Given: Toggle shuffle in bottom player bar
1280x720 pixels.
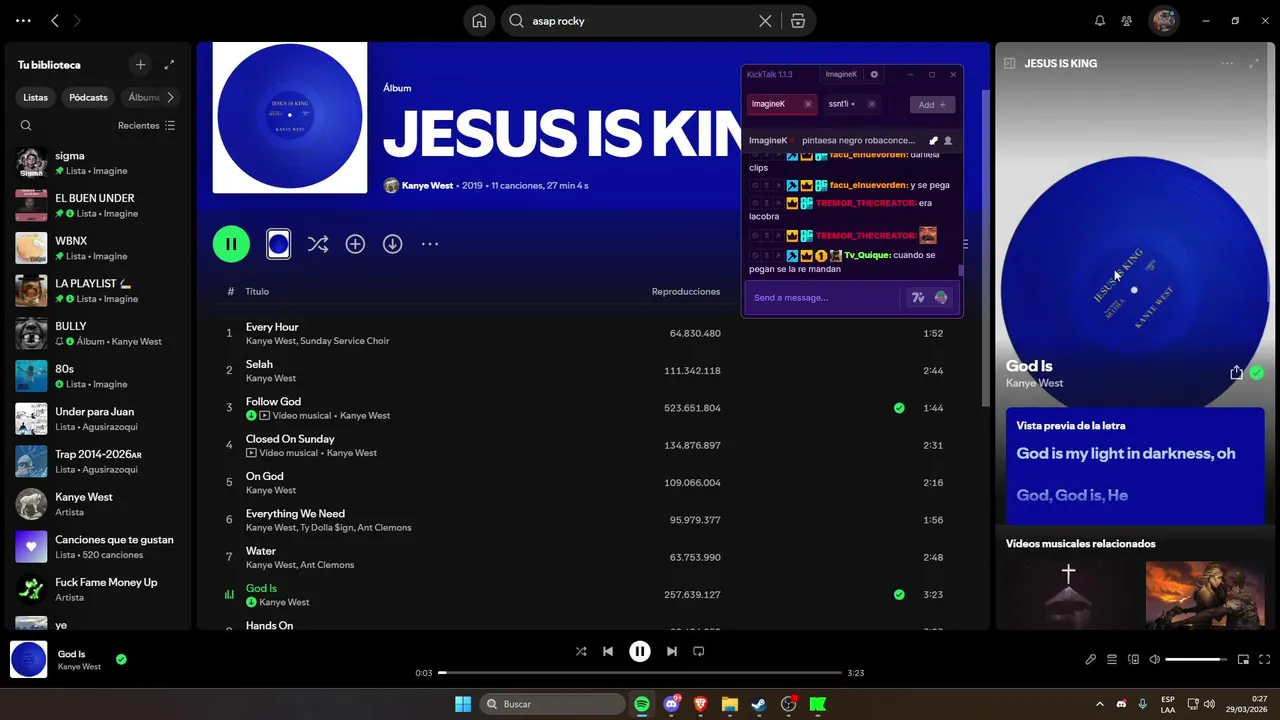Looking at the screenshot, I should pos(581,651).
